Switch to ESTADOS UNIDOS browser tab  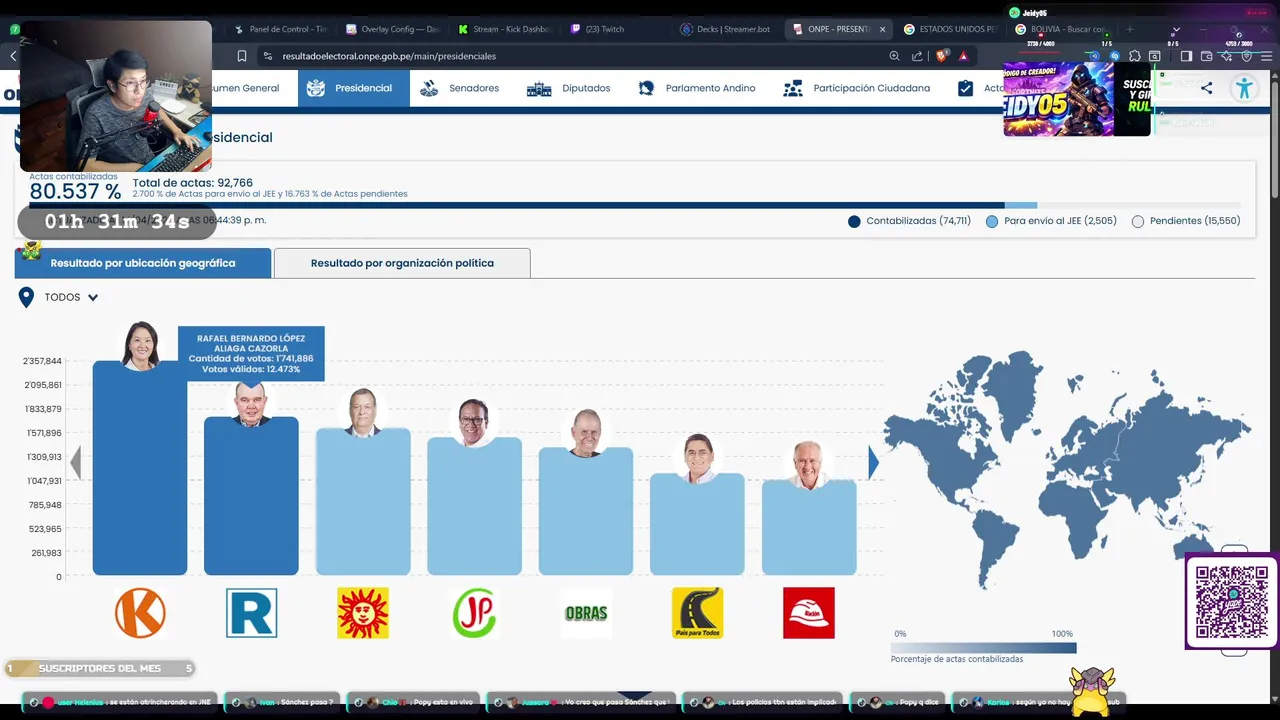[x=950, y=29]
